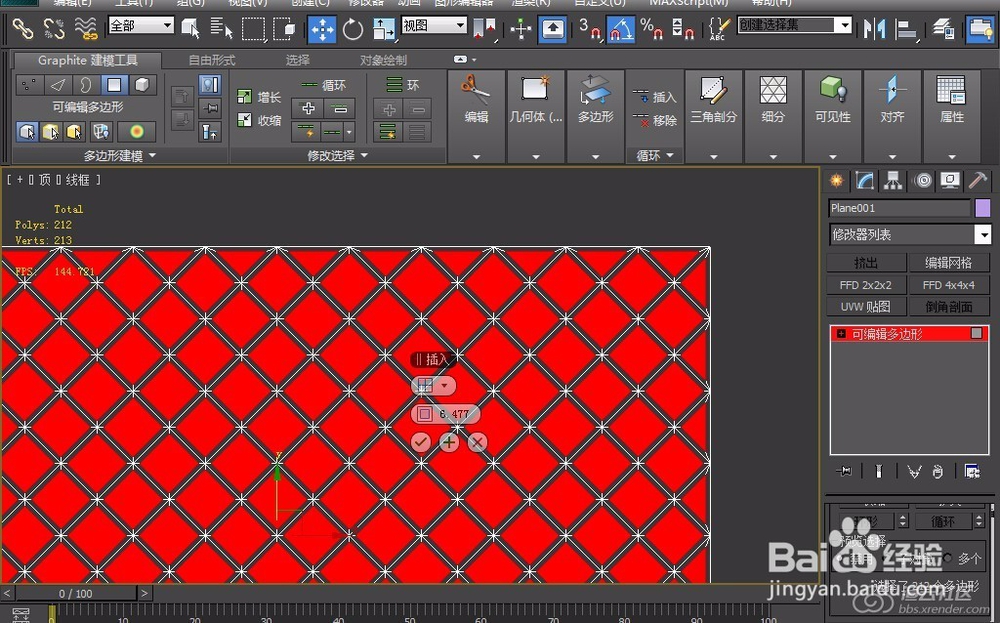Click the Plane001 object color swatch
This screenshot has width=1000, height=623.
(982, 208)
